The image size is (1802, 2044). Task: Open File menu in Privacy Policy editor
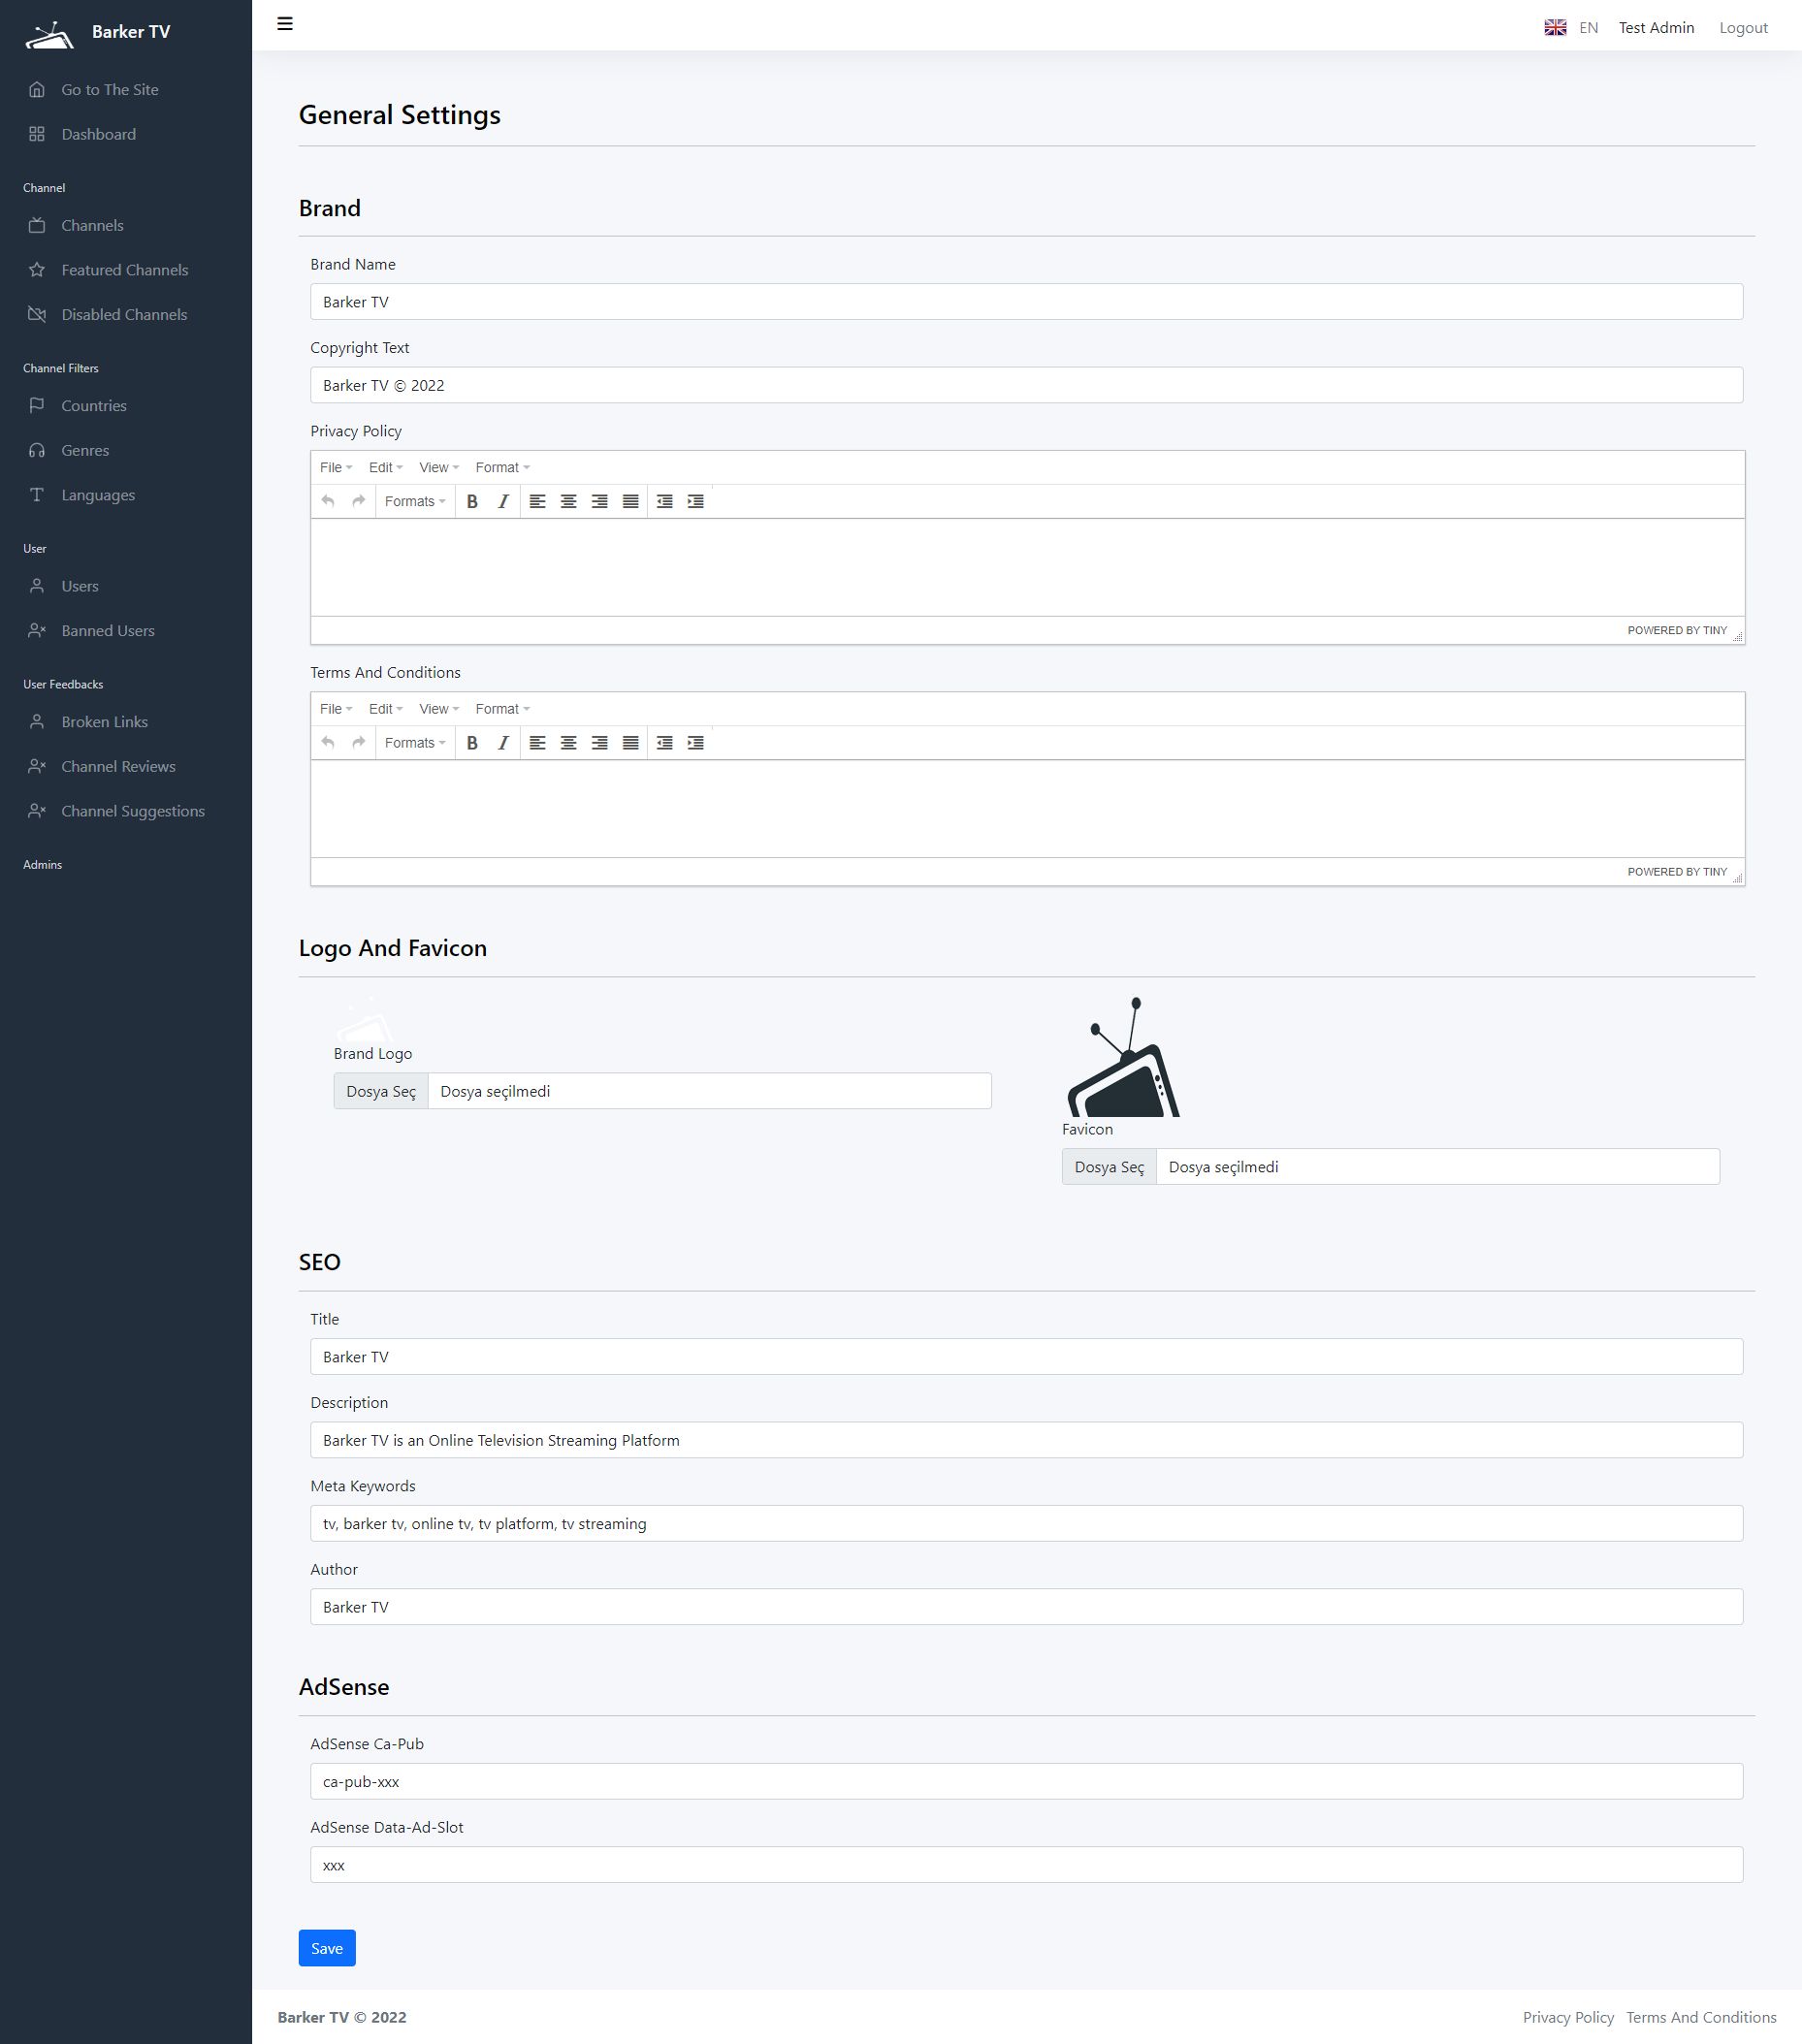click(336, 468)
